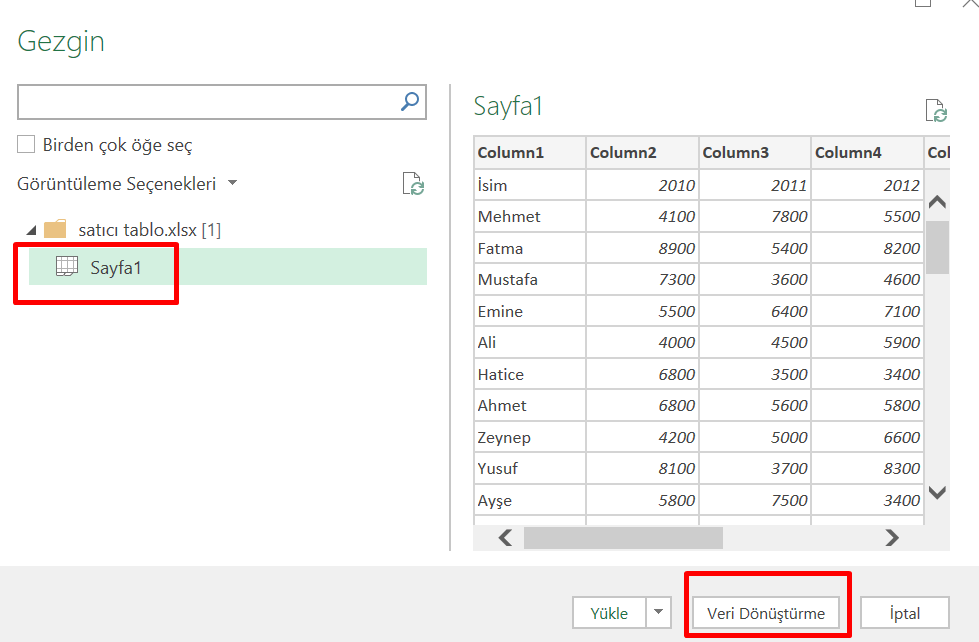Click the 7500 cell in Ayşe row
979x642 pixels.
click(755, 500)
